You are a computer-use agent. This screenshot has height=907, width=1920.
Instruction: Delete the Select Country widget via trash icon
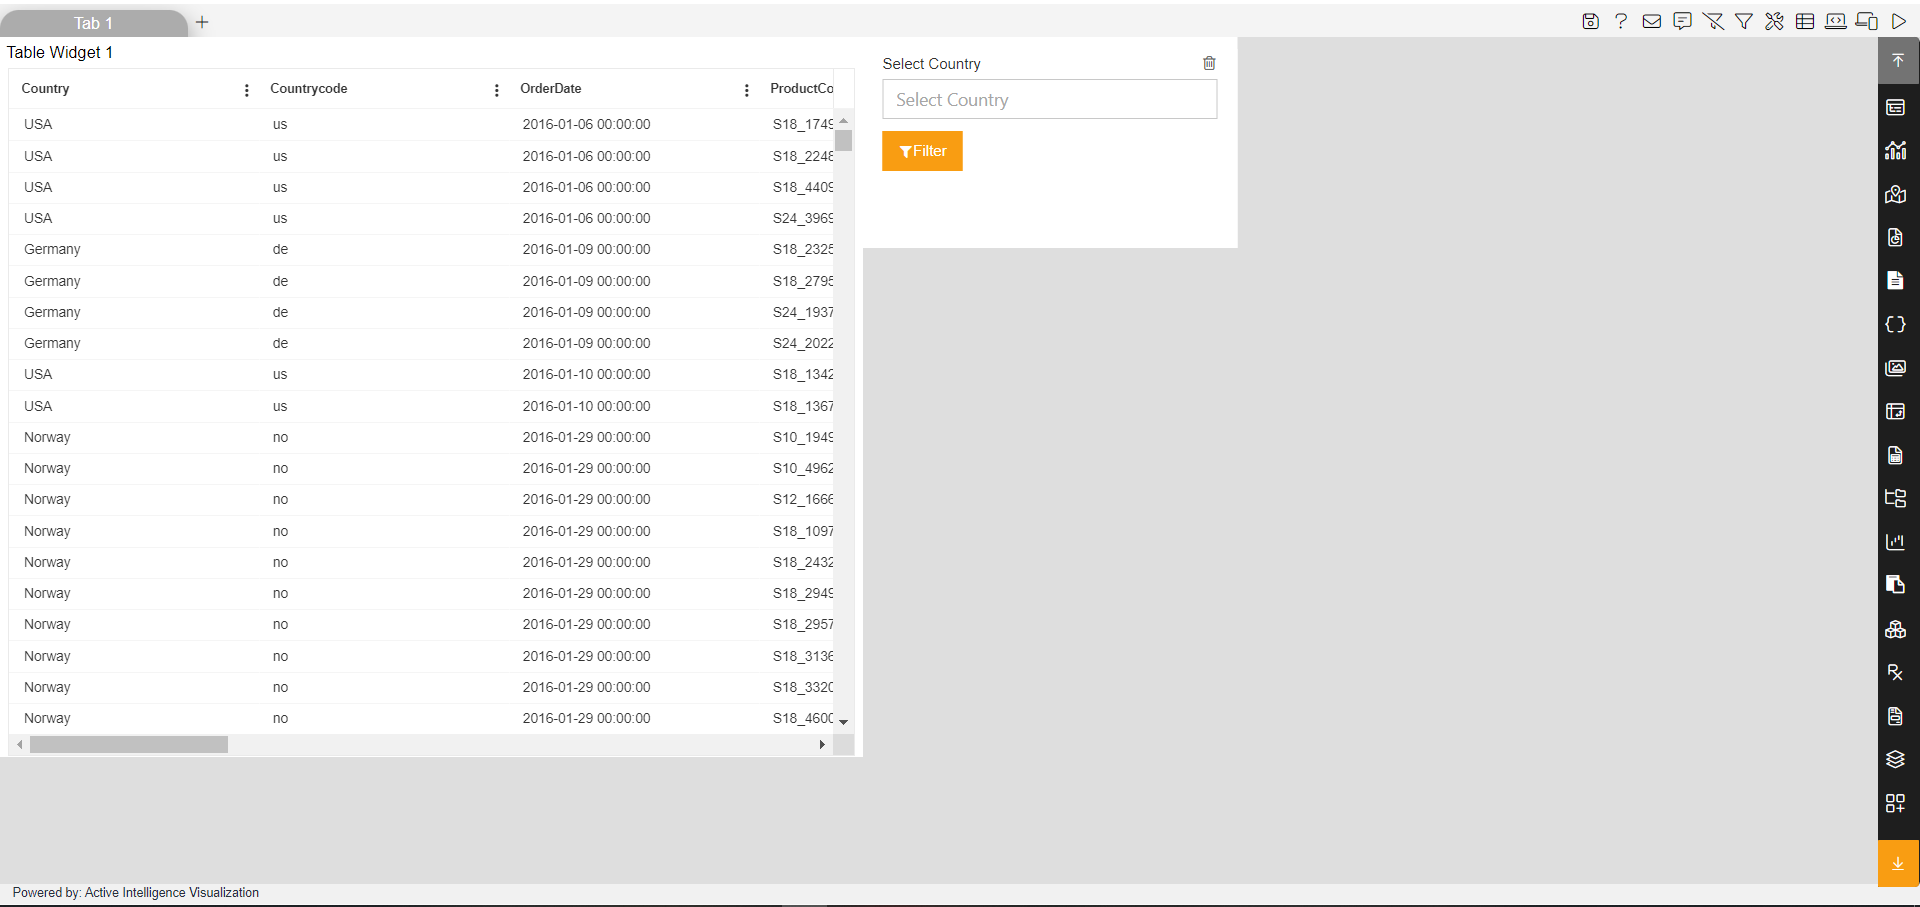click(x=1209, y=63)
